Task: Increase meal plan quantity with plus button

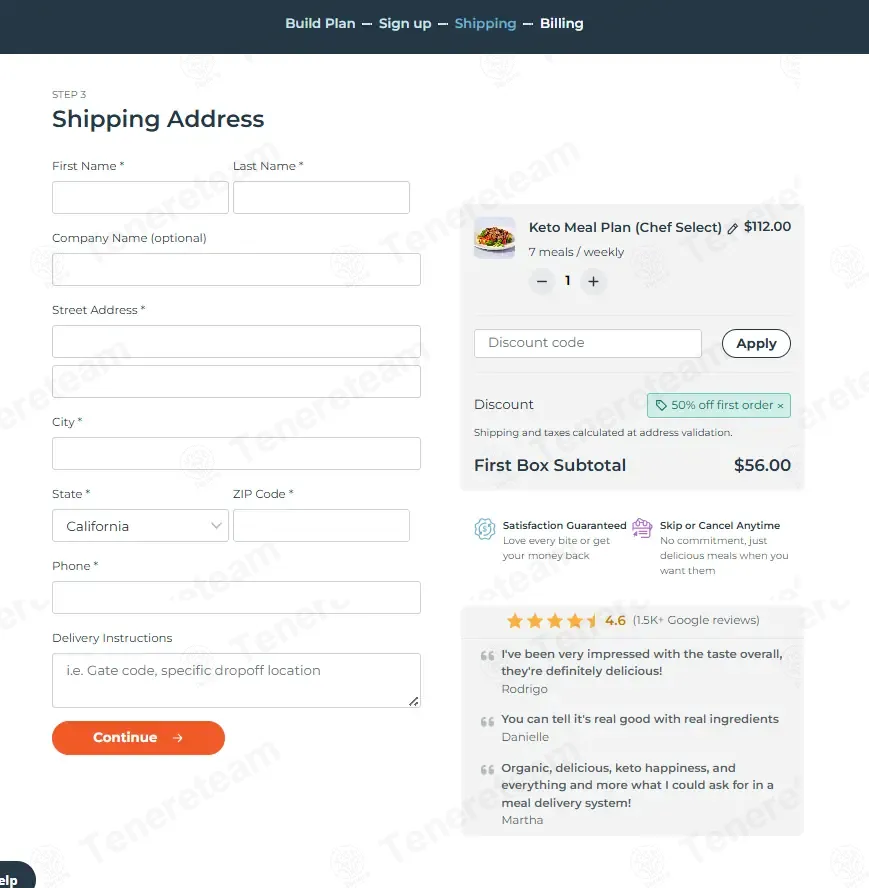Action: click(593, 281)
